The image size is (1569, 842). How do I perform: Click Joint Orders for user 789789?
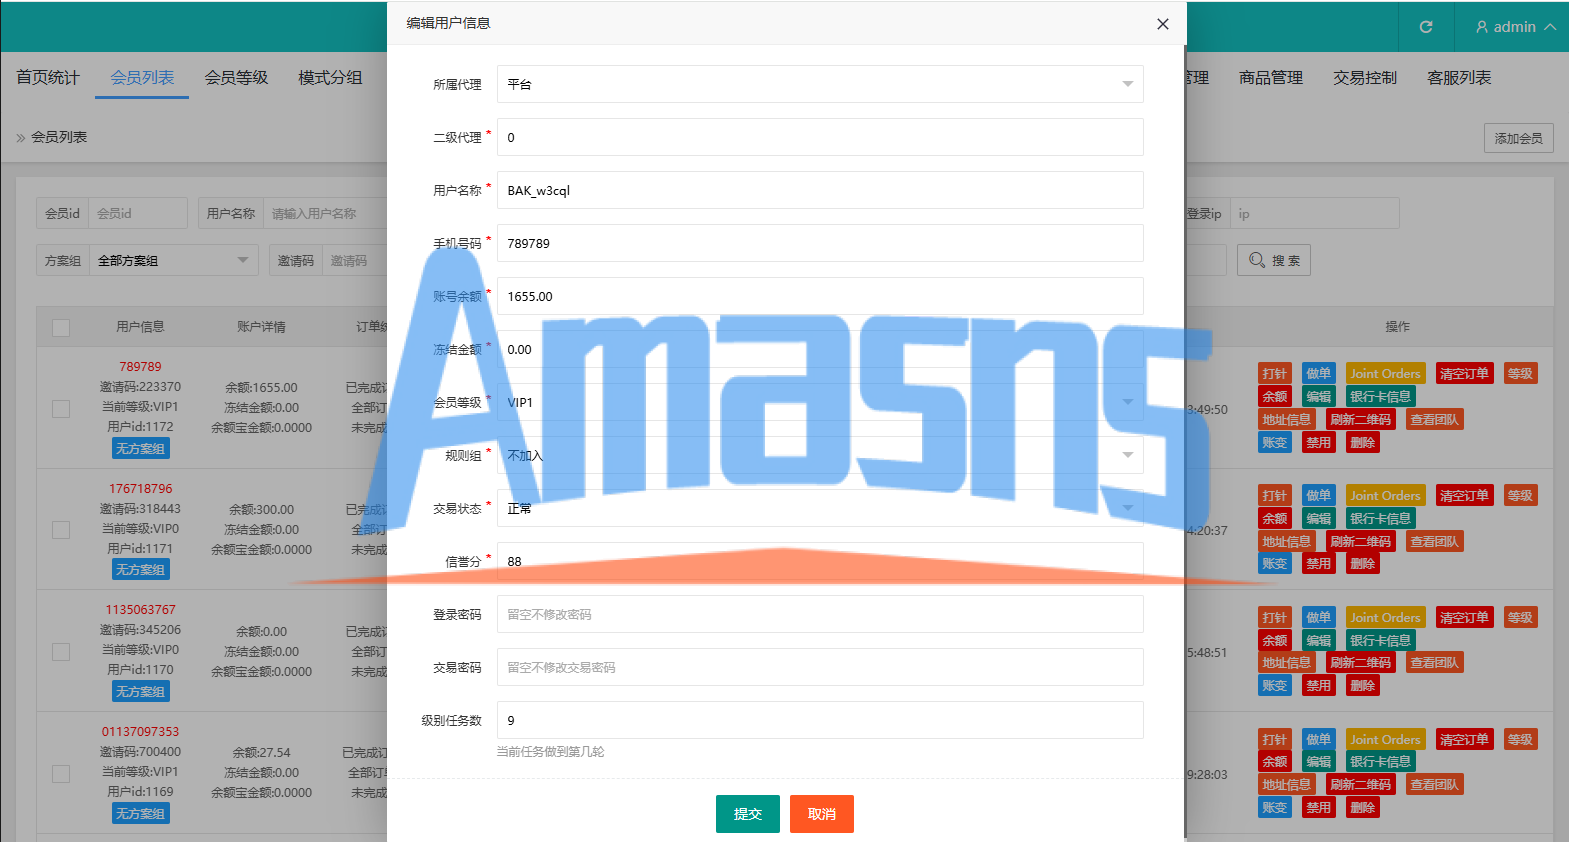1385,374
